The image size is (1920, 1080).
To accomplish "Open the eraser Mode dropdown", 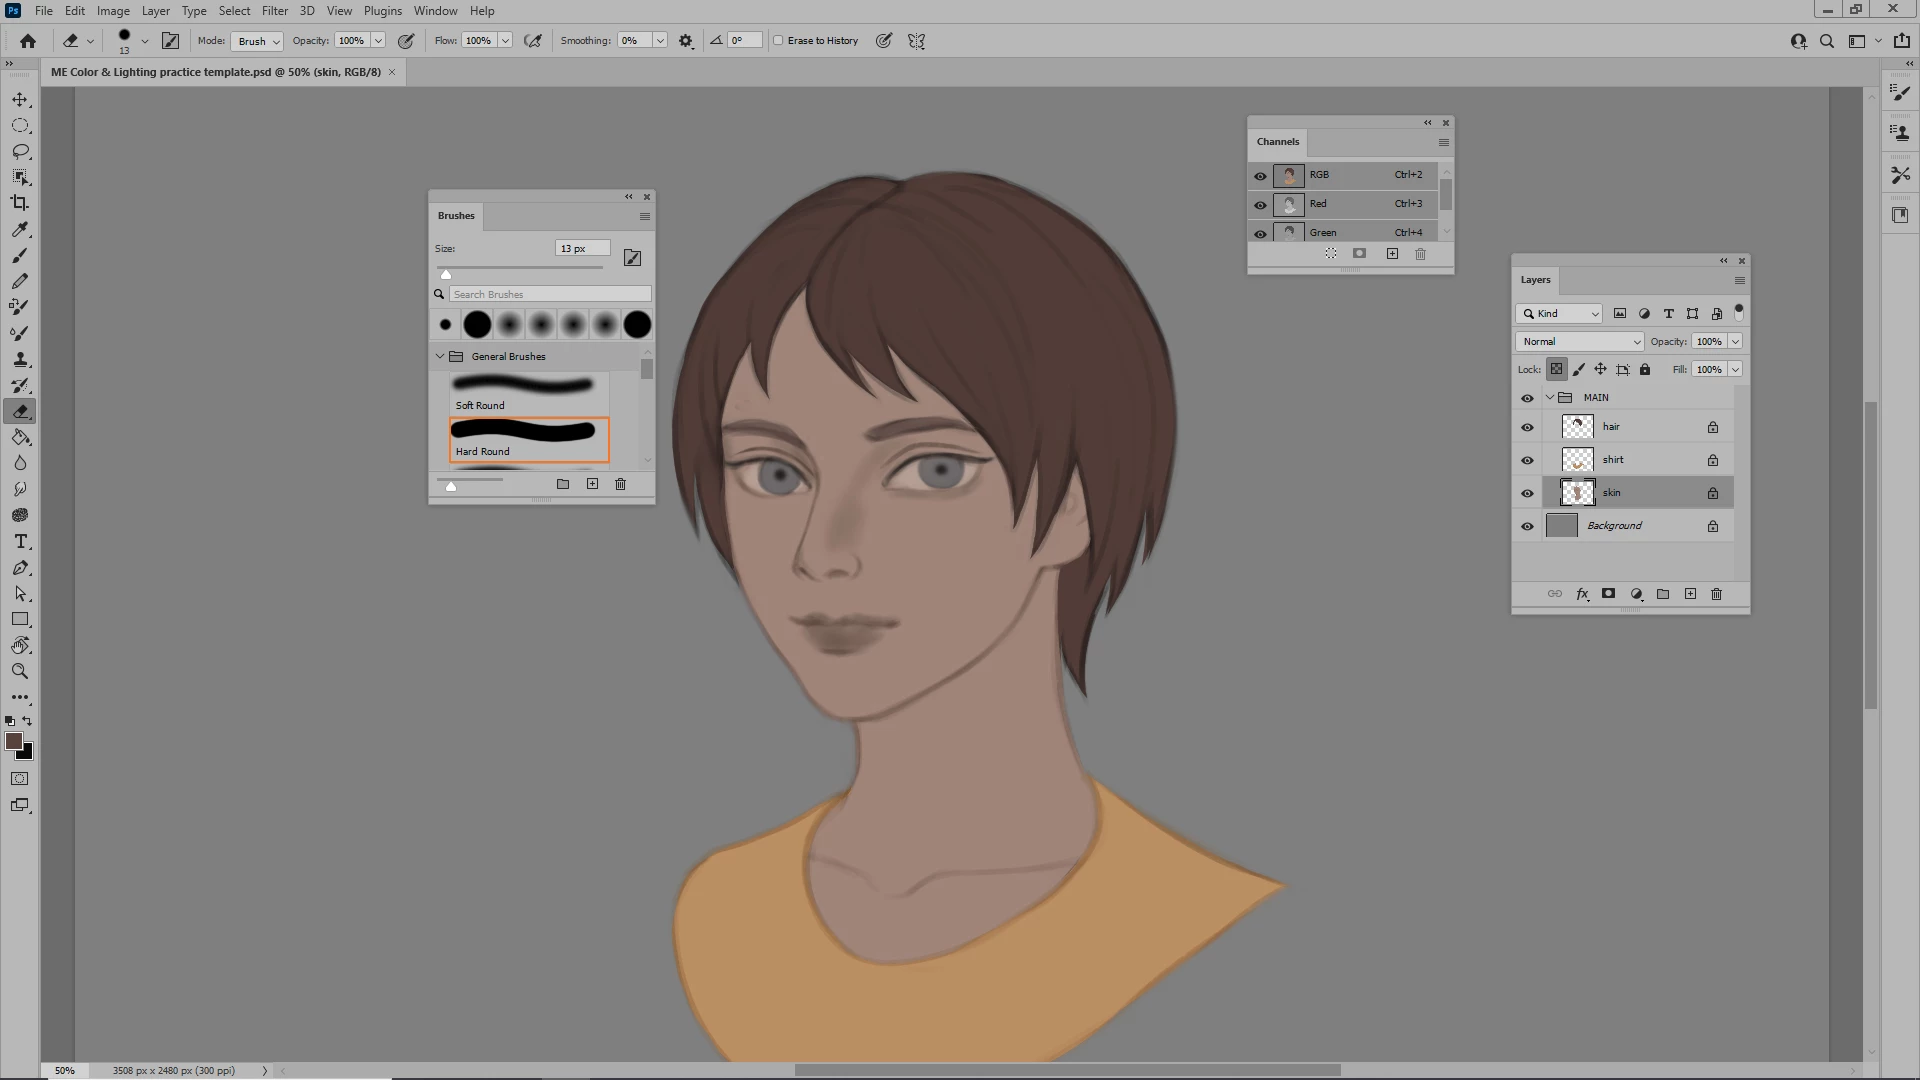I will tap(257, 41).
